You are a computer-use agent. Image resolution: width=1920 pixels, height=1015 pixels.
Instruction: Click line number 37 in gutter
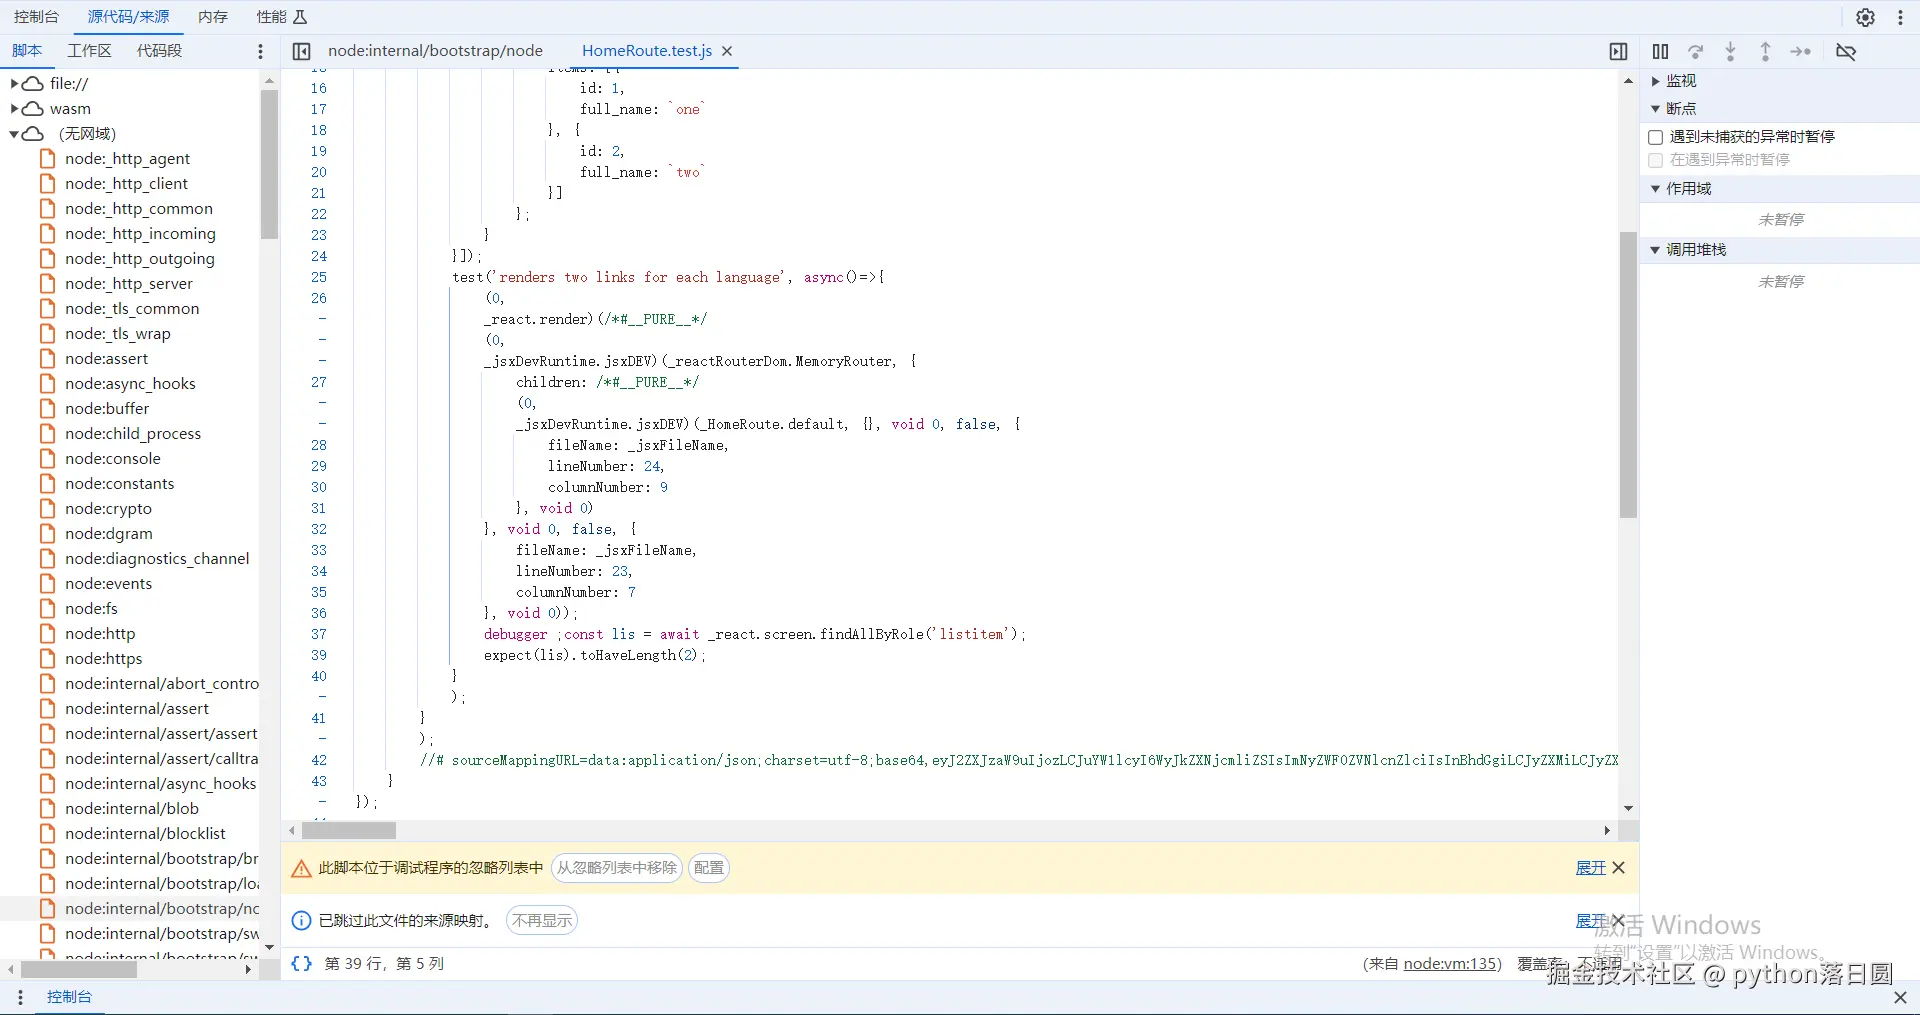[x=319, y=634]
